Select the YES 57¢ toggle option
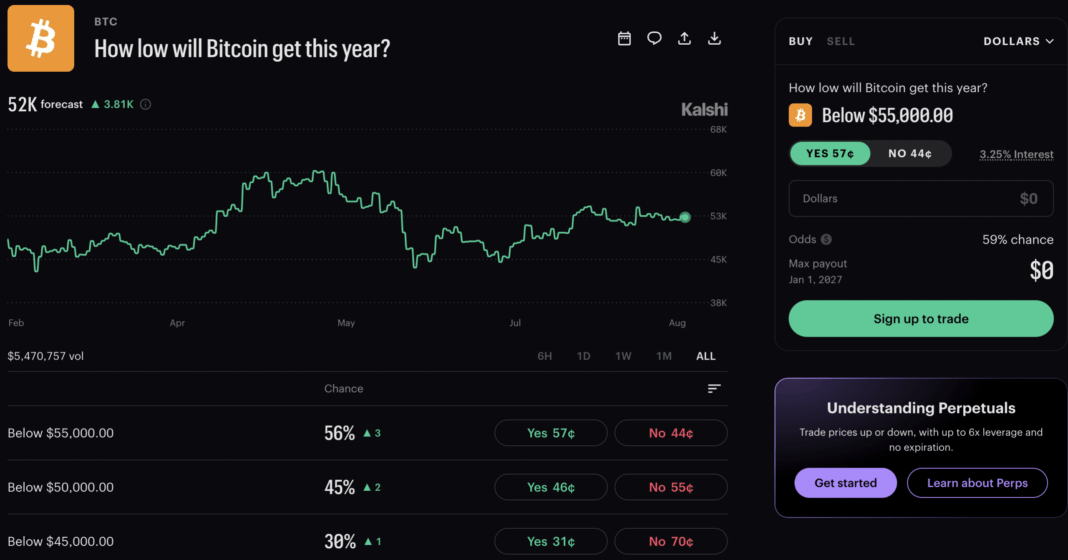The width and height of the screenshot is (1068, 560). pyautogui.click(x=830, y=153)
